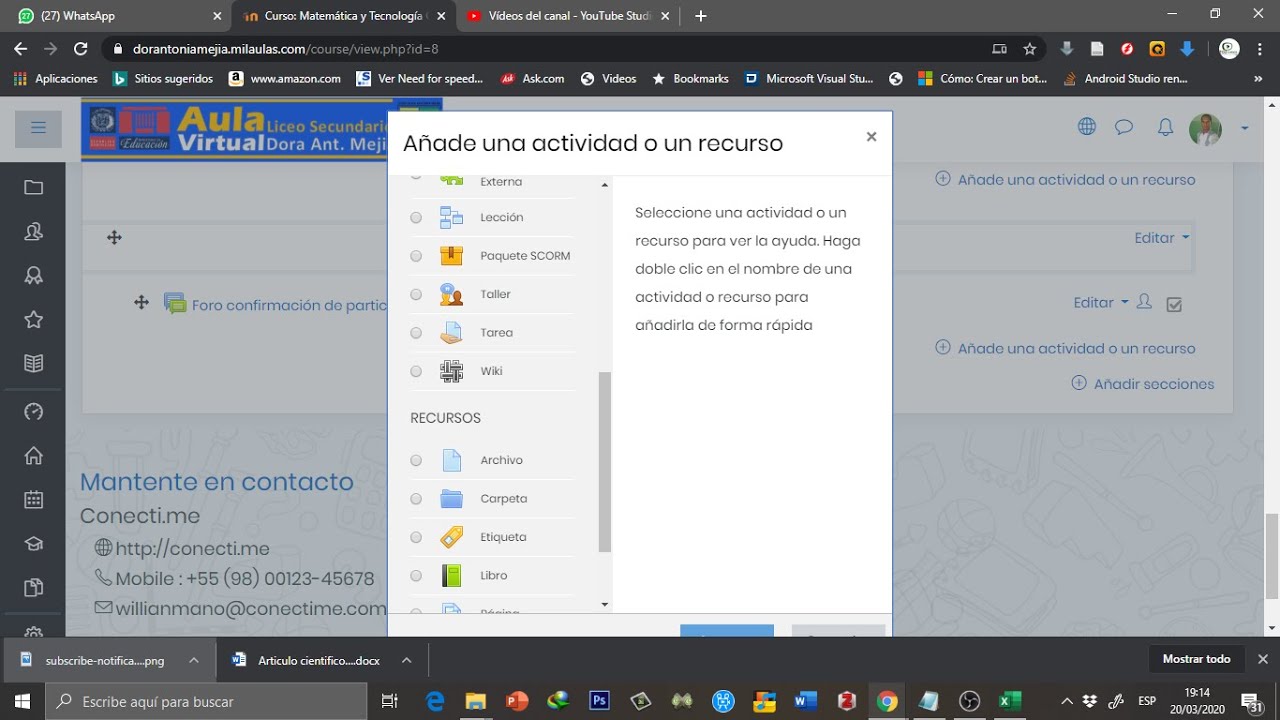This screenshot has height=720, width=1280.
Task: Click the Paquete SCORM package icon
Action: pos(452,255)
